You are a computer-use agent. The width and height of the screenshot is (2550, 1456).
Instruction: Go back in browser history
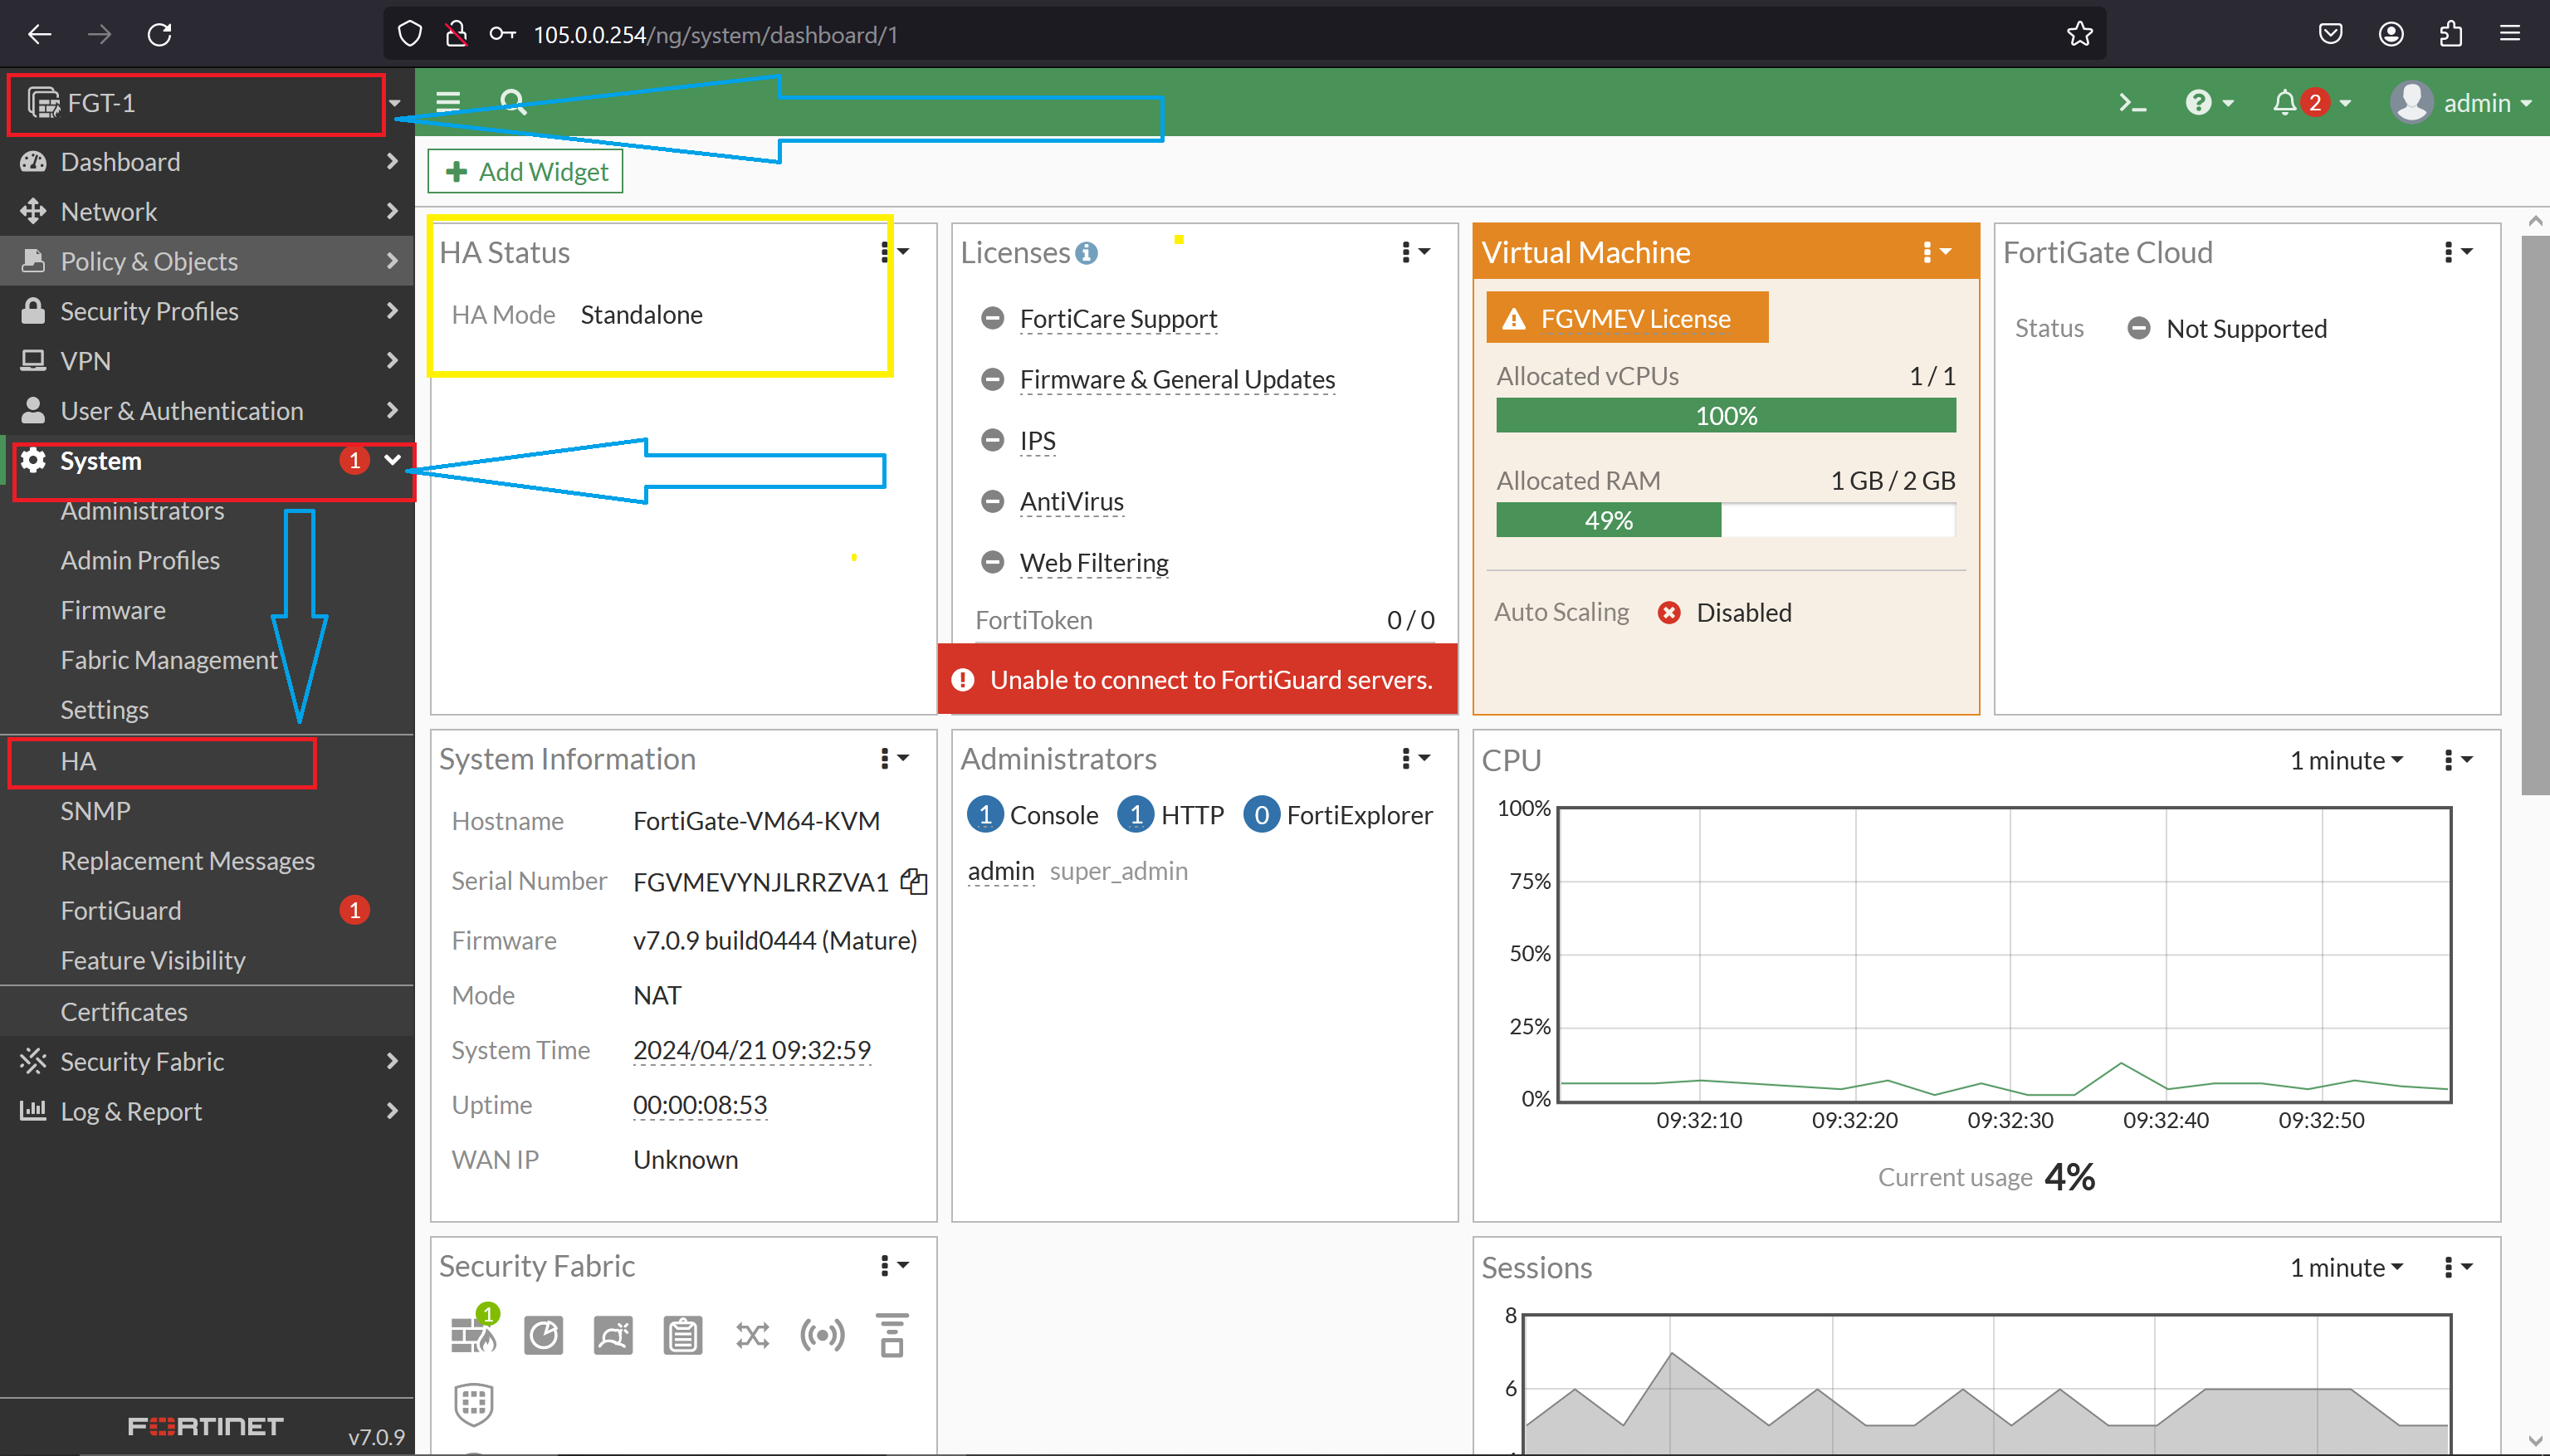point(40,35)
